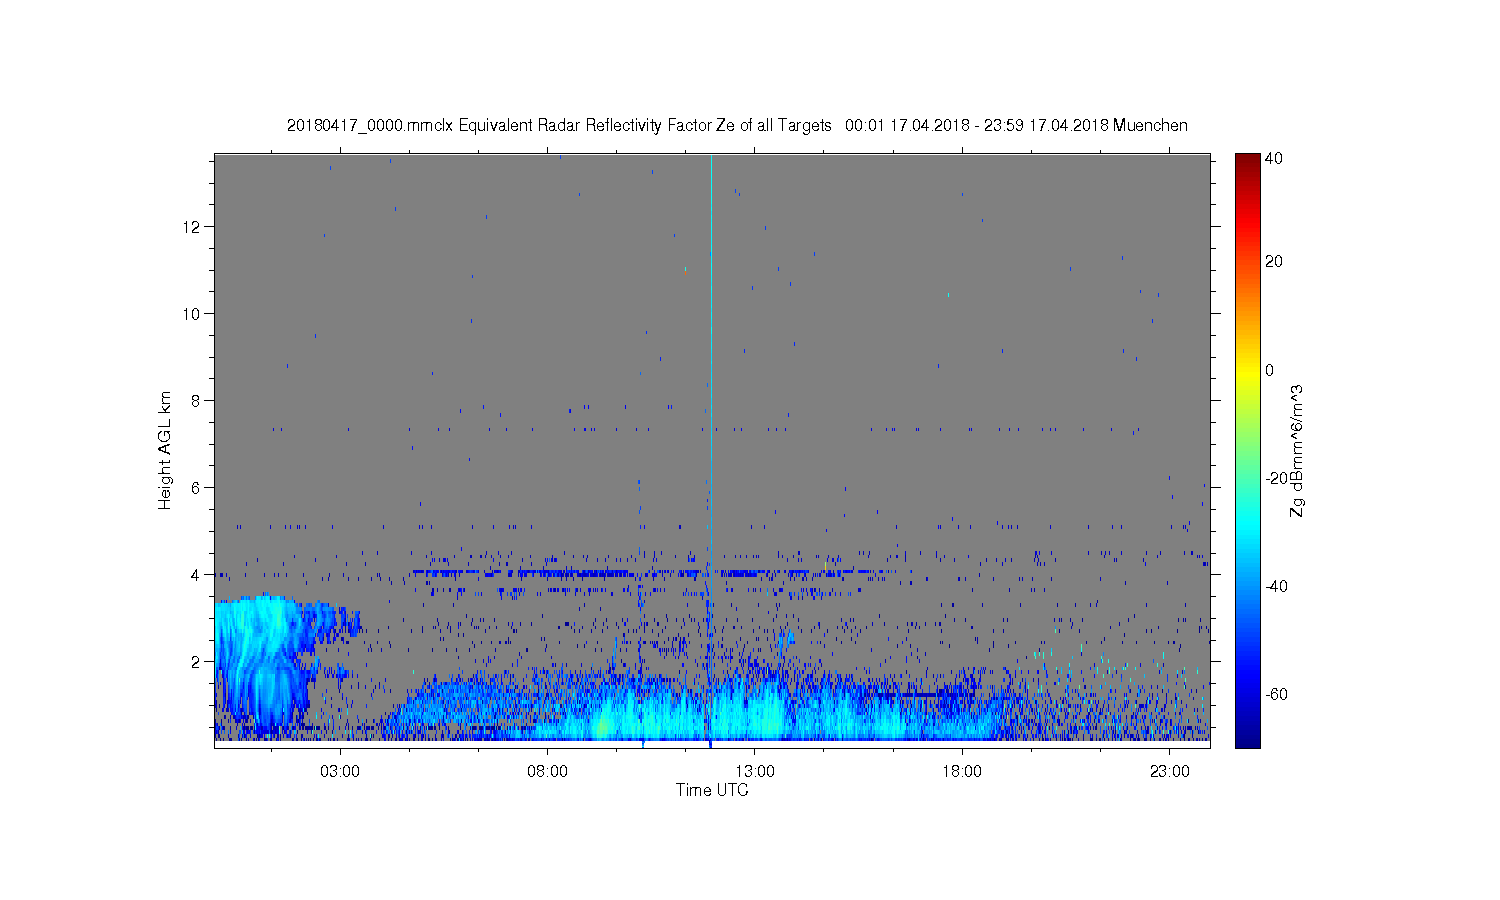Click the 03:00 time axis label

pos(340,772)
